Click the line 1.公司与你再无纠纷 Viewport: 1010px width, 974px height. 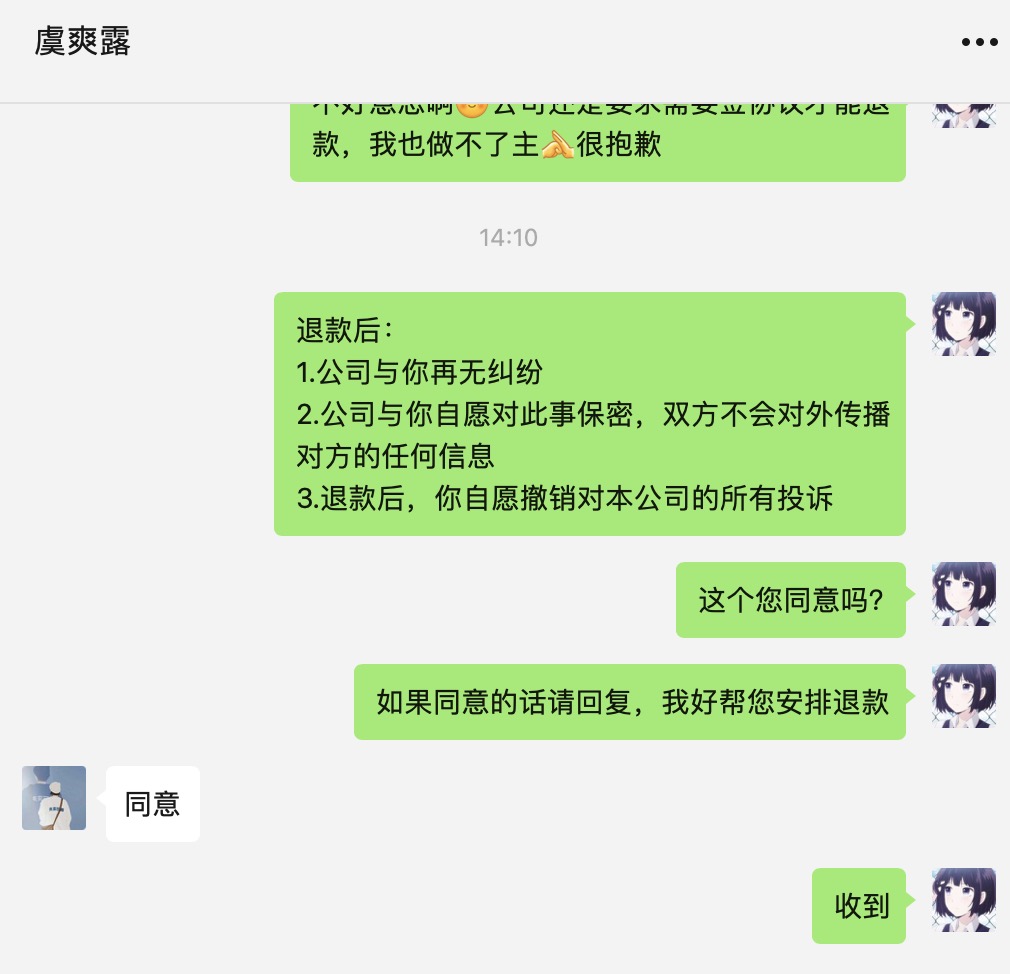click(419, 372)
